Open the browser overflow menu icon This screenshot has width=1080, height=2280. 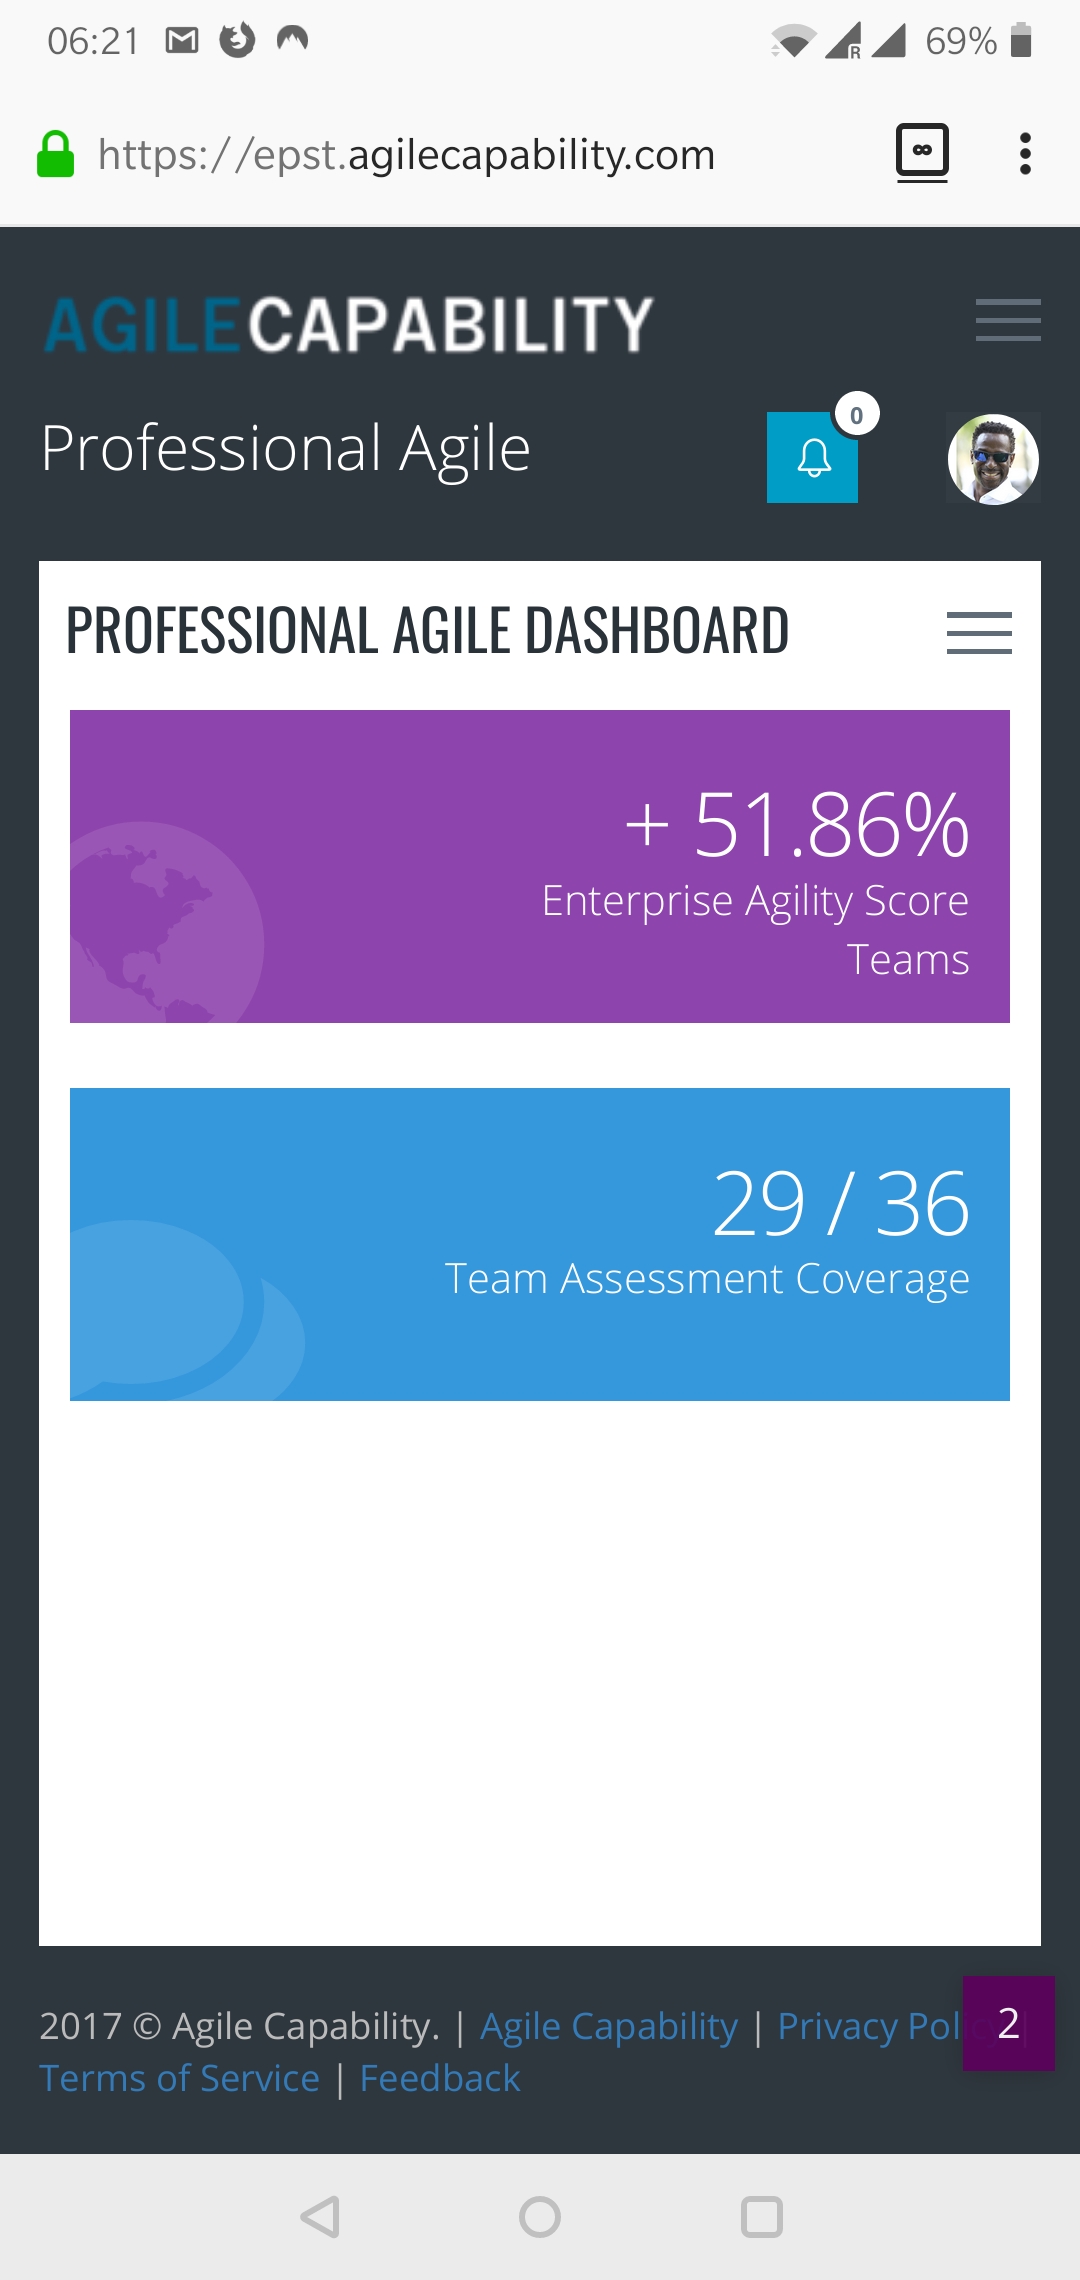(1026, 152)
